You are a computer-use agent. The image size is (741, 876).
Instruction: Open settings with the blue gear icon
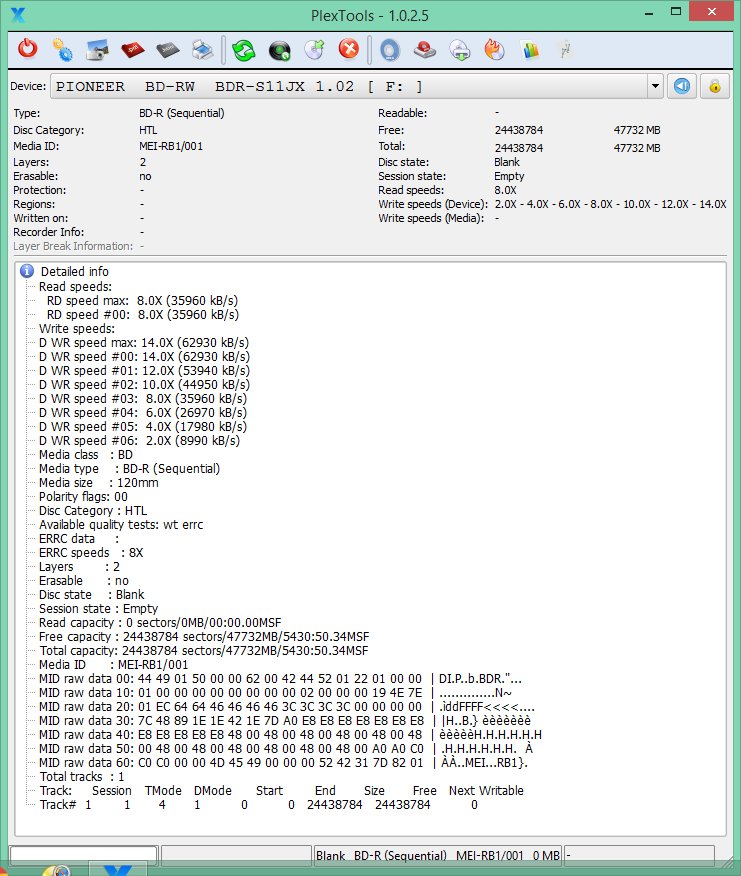pos(62,49)
